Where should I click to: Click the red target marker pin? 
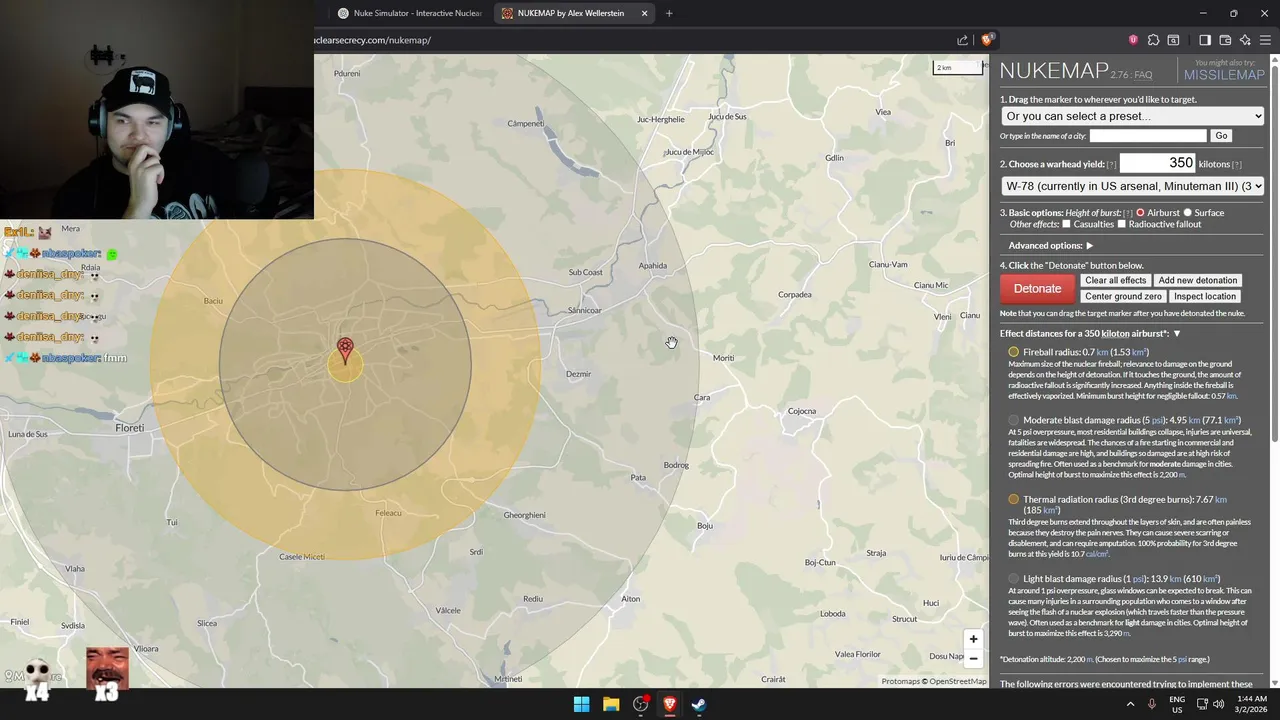point(345,349)
